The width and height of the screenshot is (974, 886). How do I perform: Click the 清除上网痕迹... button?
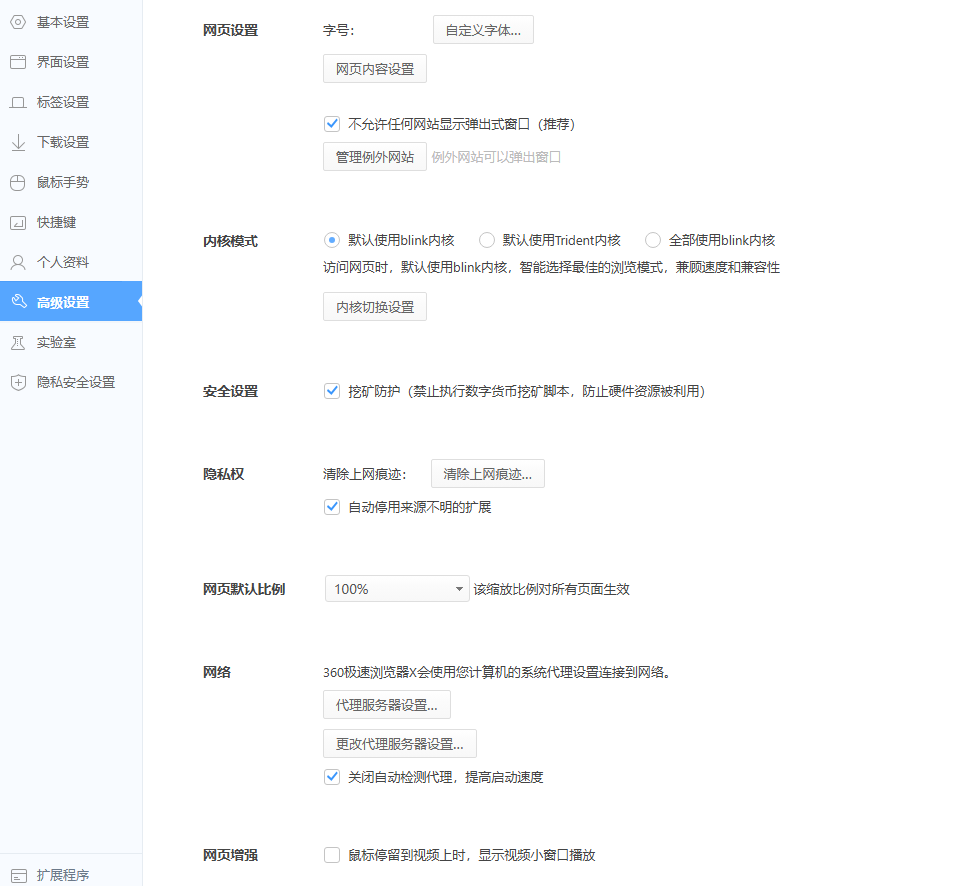[488, 473]
